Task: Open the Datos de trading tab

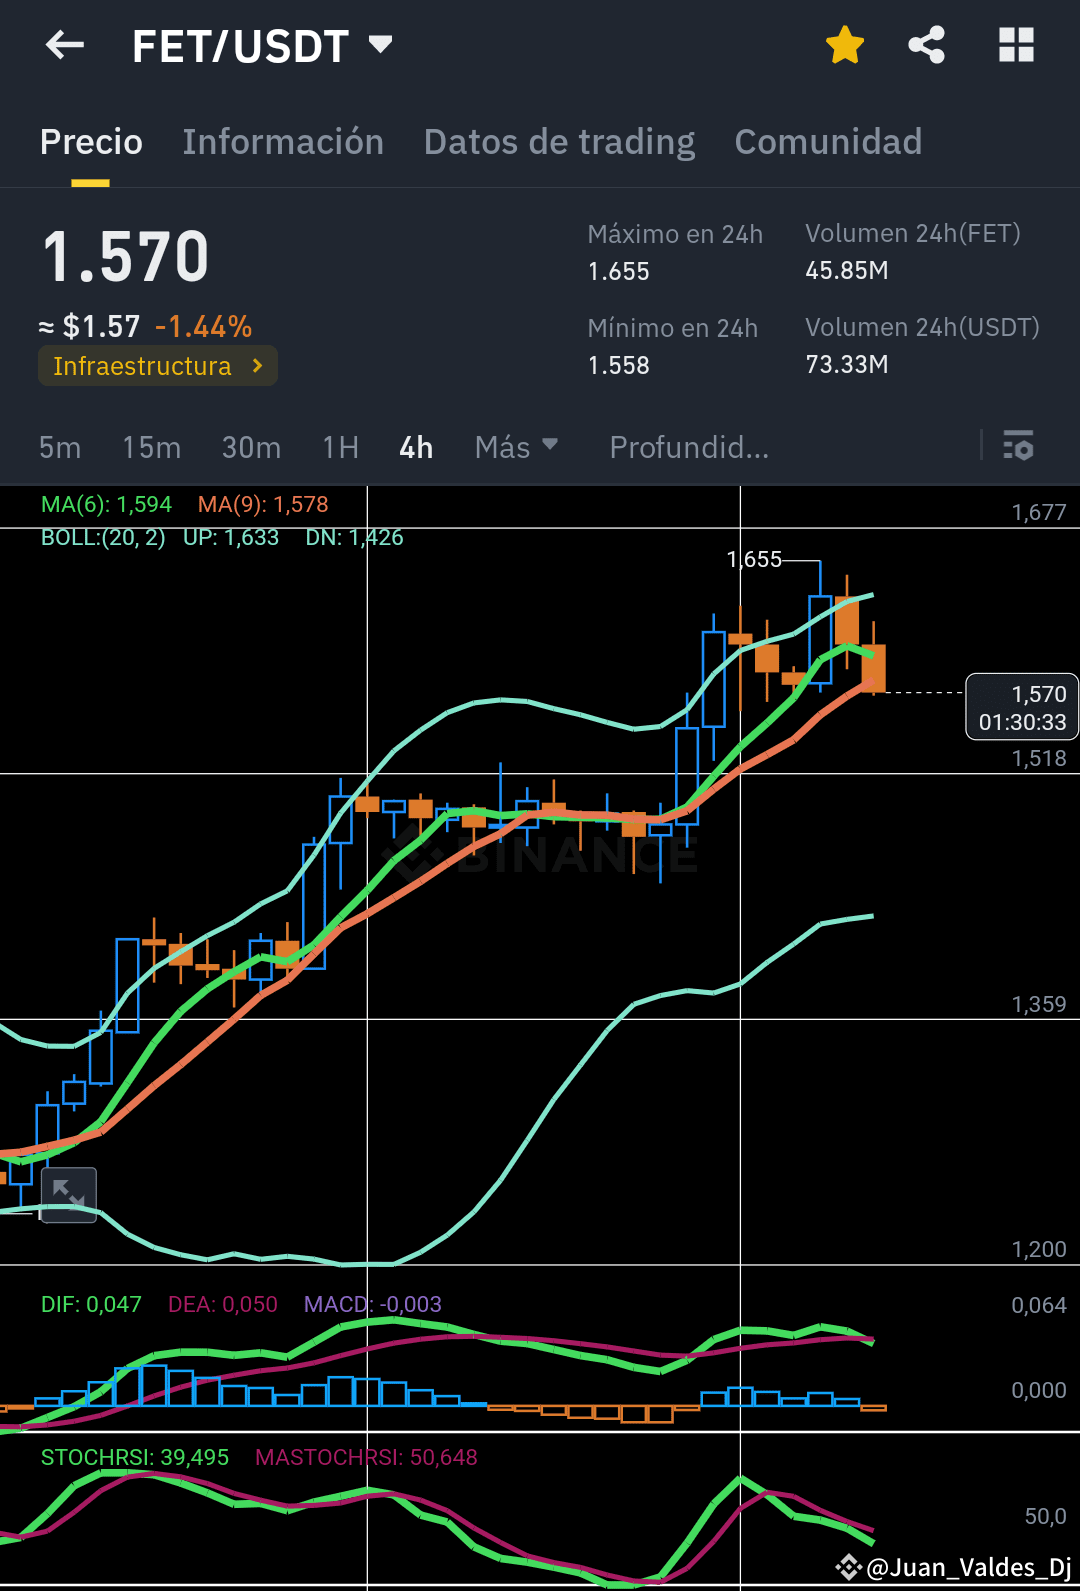Action: click(x=559, y=142)
